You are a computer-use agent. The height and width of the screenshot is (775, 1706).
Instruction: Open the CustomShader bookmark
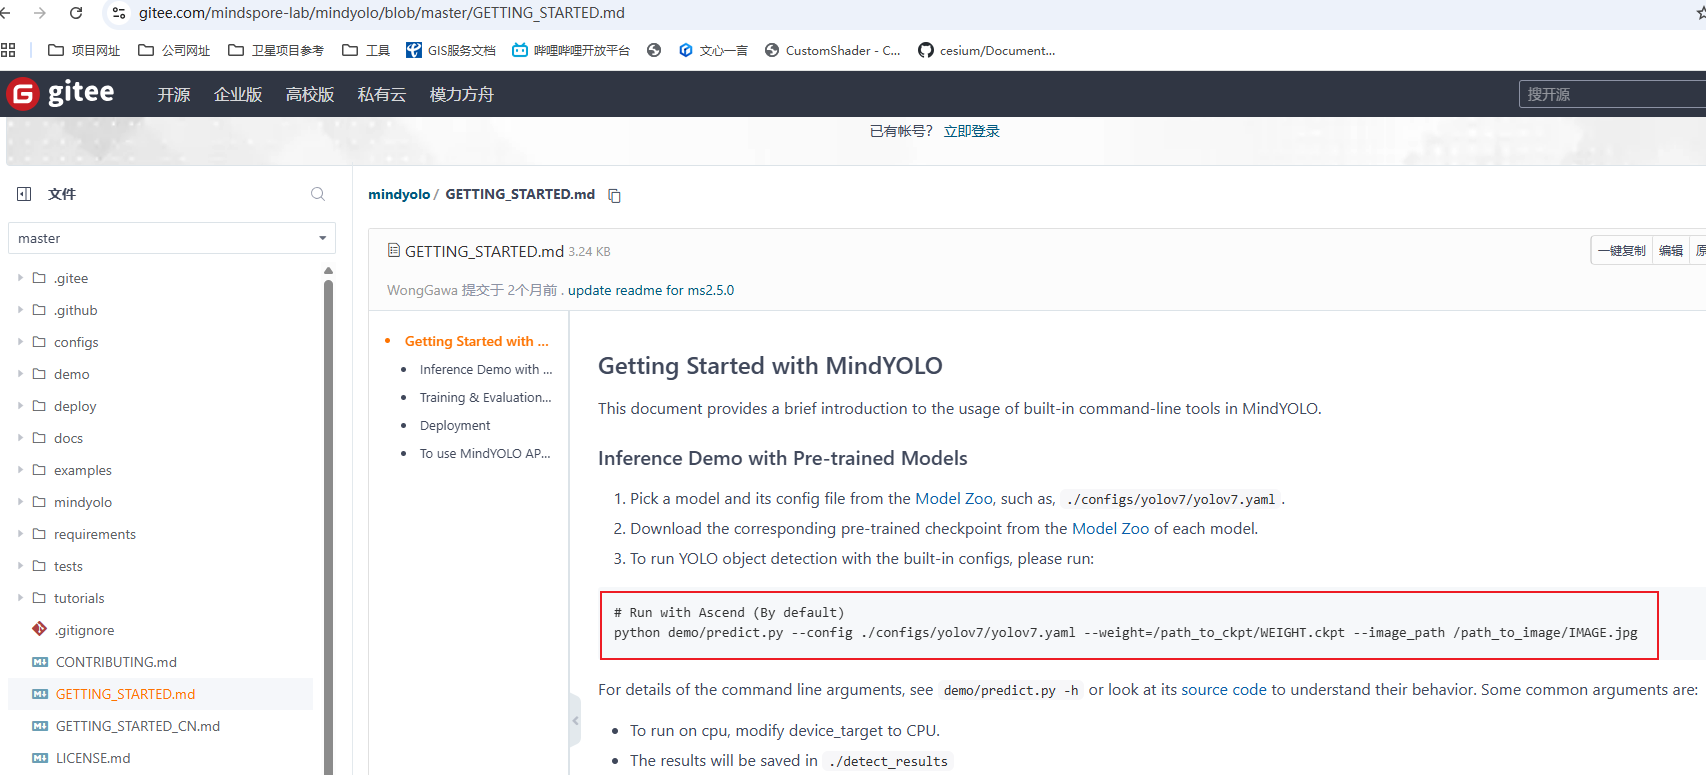pos(833,50)
